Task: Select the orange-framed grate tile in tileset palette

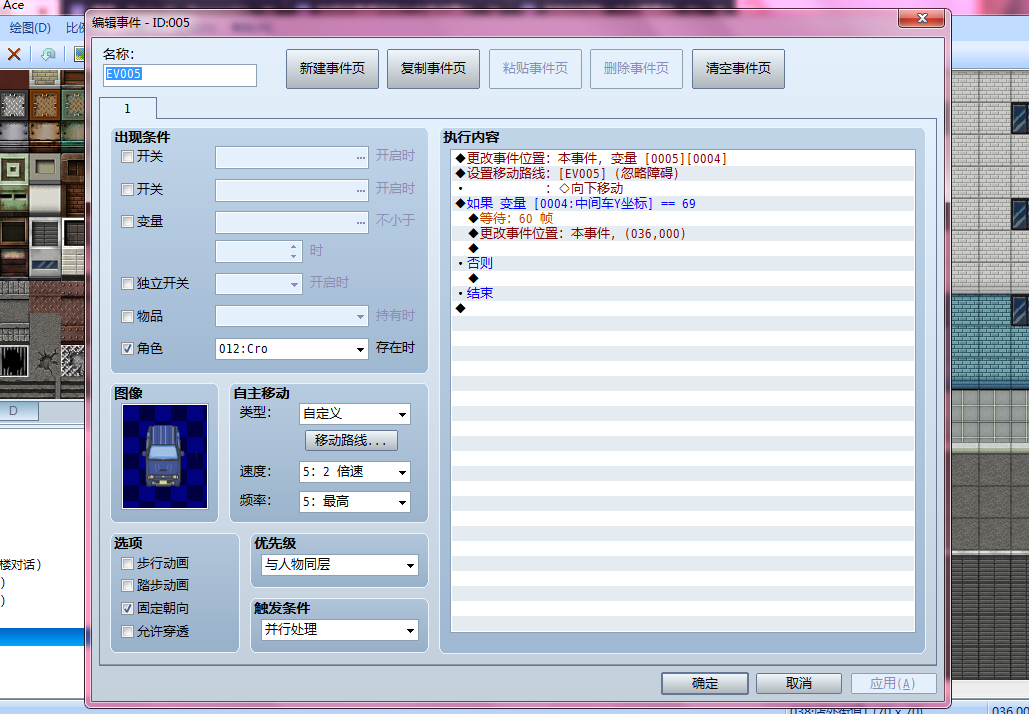Action: 44,105
